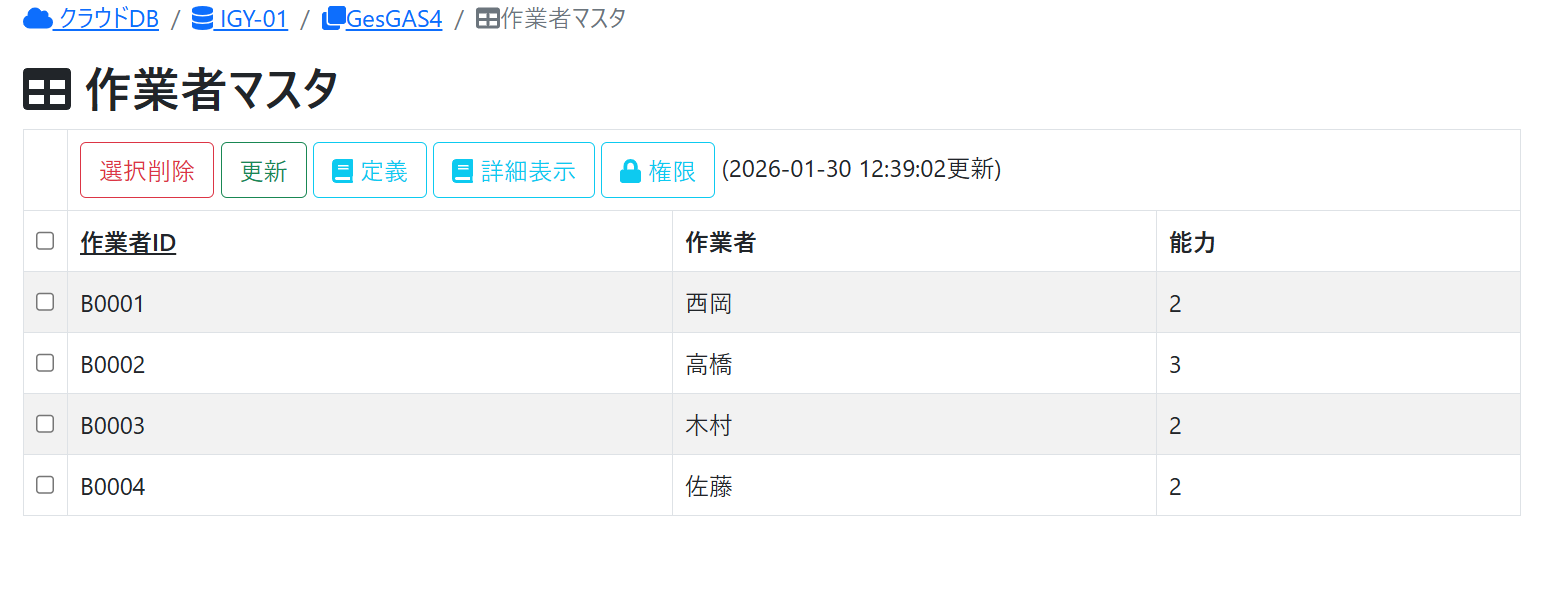The height and width of the screenshot is (615, 1547).
Task: Open the クラウドDB breadcrumb link
Action: point(108,18)
